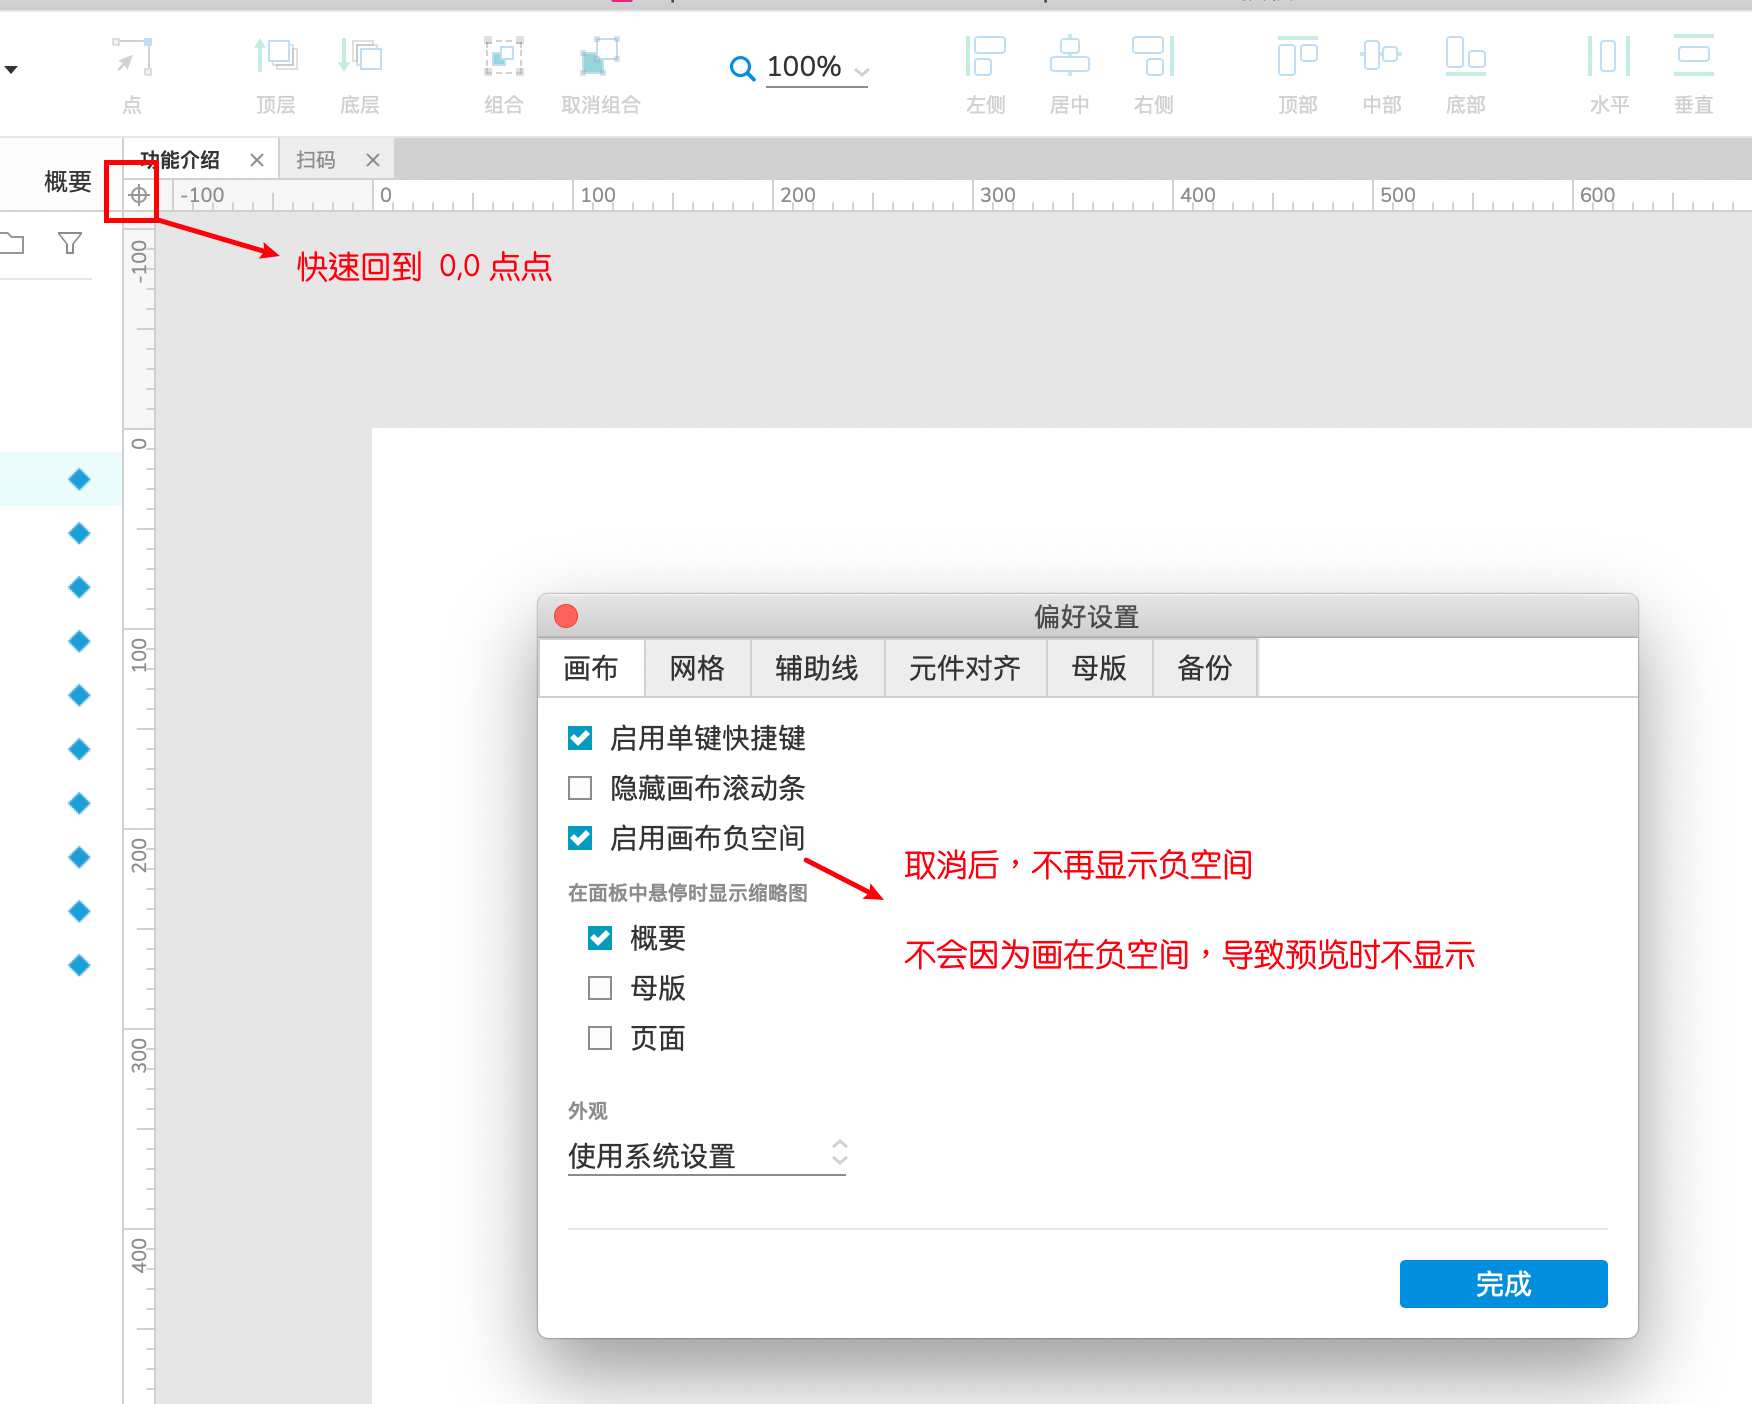Viewport: 1752px width, 1404px height.
Task: Align middle with 中部 icon
Action: (x=1382, y=57)
